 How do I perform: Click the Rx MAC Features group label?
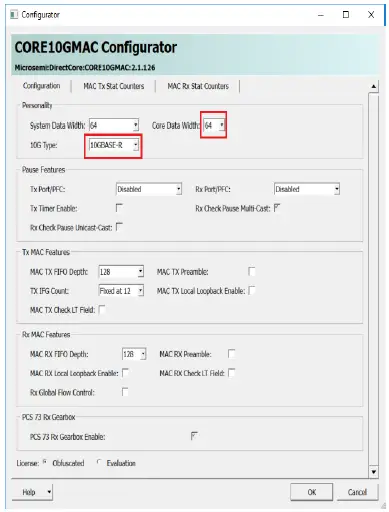point(46,334)
